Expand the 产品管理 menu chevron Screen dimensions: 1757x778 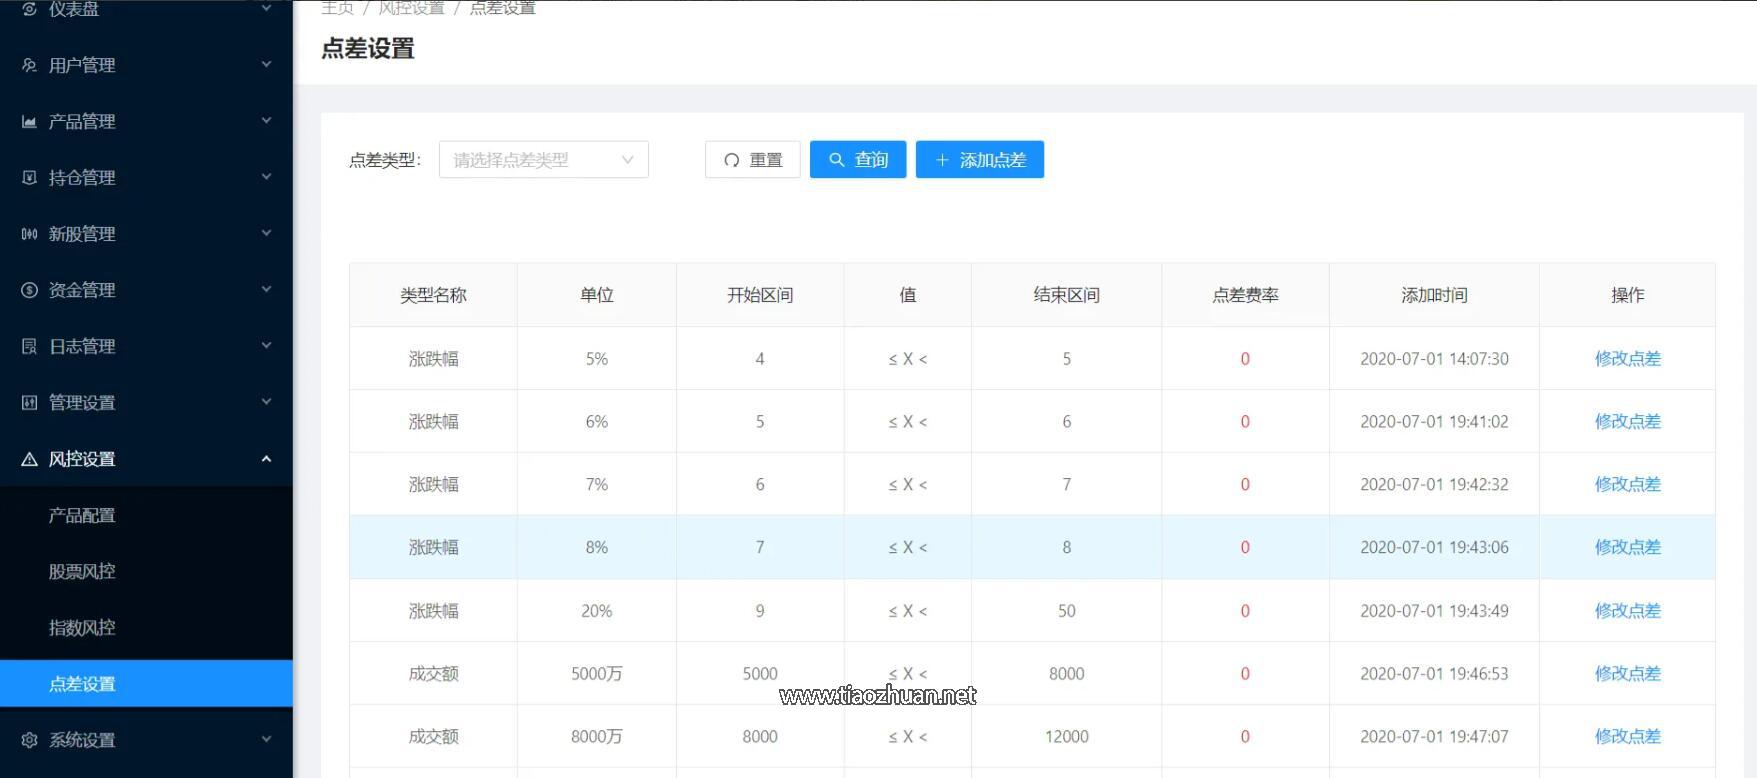[x=266, y=121]
